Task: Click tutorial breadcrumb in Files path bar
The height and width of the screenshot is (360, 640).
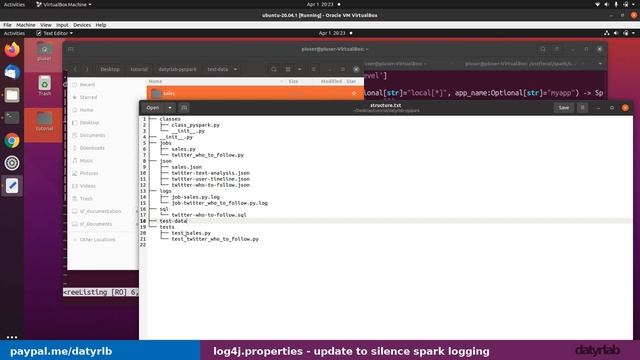Action: [139, 69]
